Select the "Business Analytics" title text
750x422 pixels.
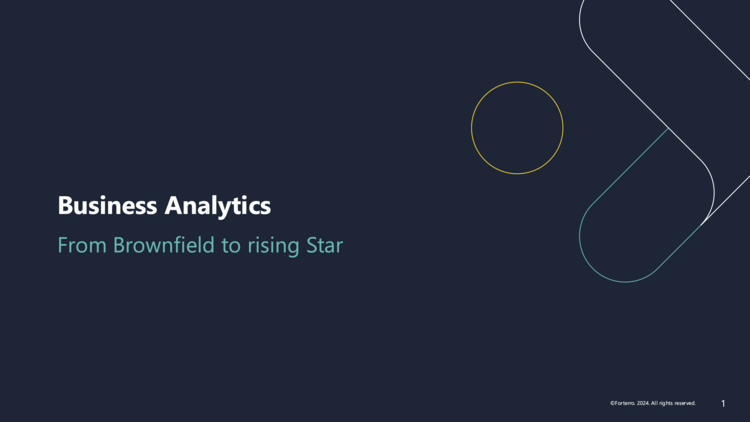[x=164, y=205]
